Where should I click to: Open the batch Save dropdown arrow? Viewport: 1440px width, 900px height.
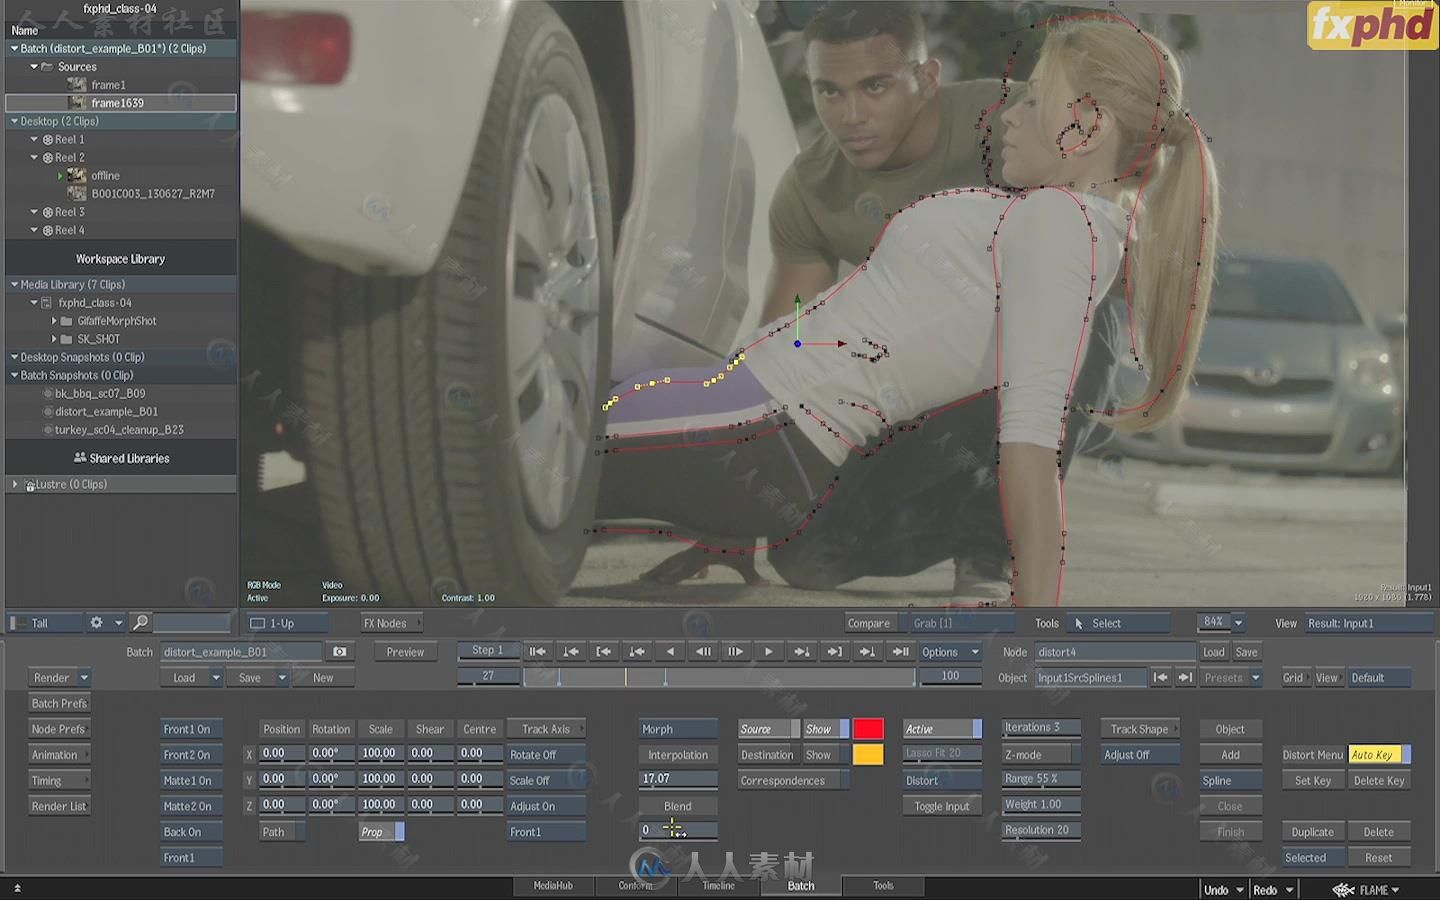coord(282,678)
